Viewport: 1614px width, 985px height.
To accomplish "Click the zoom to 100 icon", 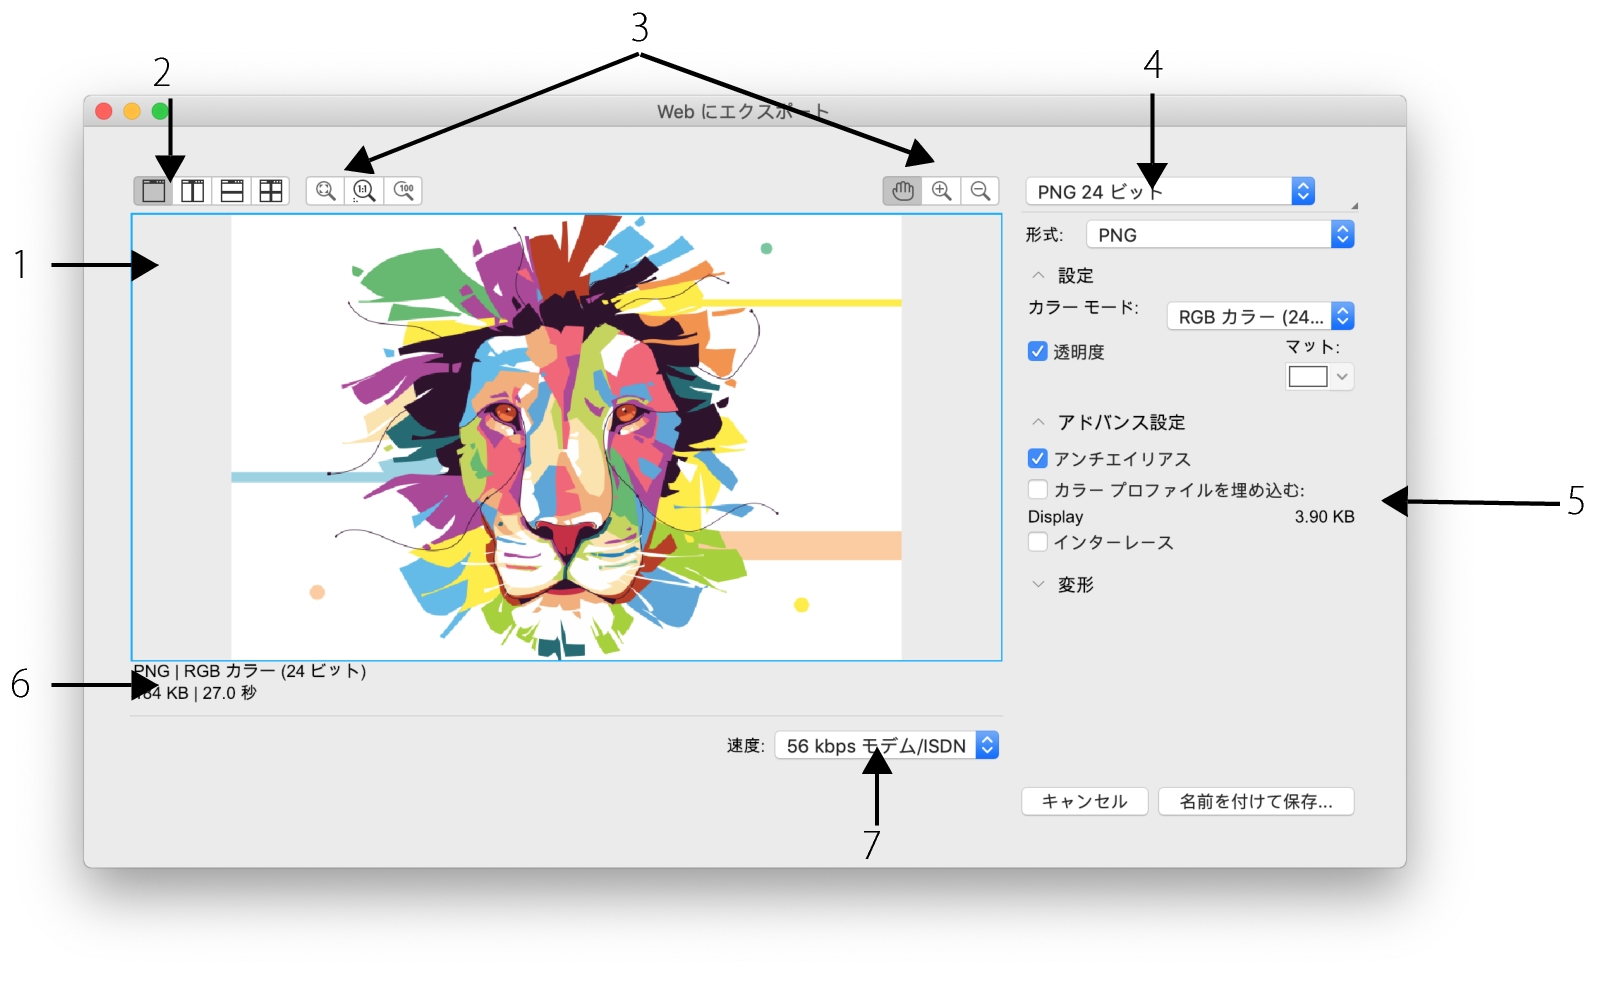I will tap(404, 191).
